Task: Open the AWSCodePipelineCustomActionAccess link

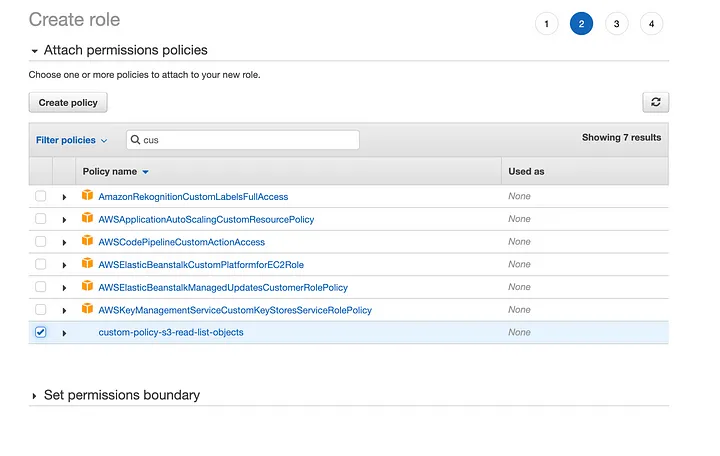Action: tap(181, 242)
